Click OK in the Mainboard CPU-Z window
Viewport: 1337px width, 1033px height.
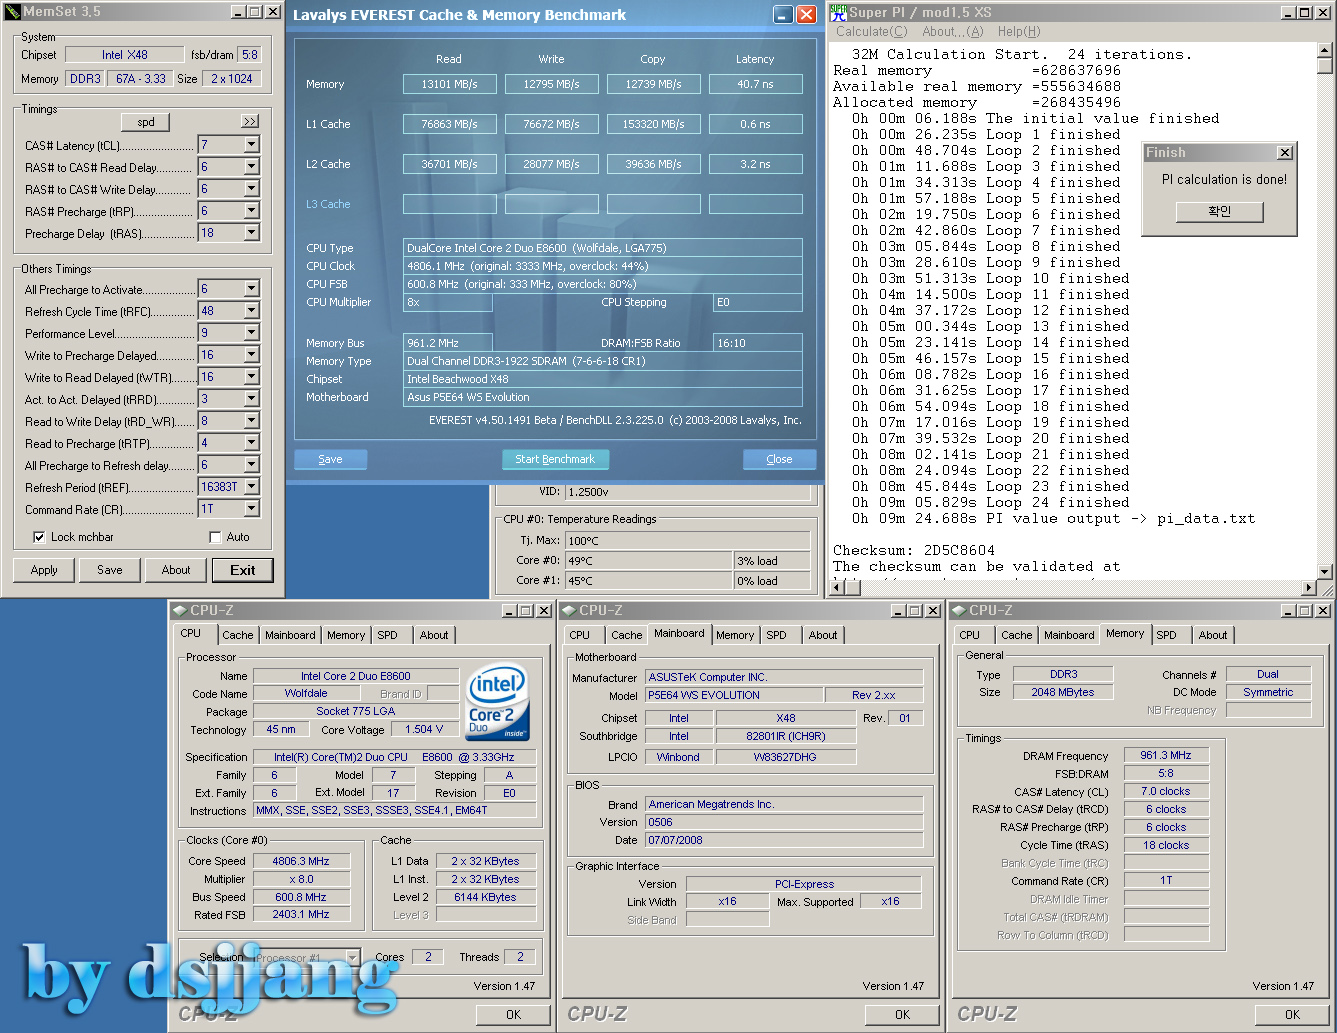click(903, 1015)
